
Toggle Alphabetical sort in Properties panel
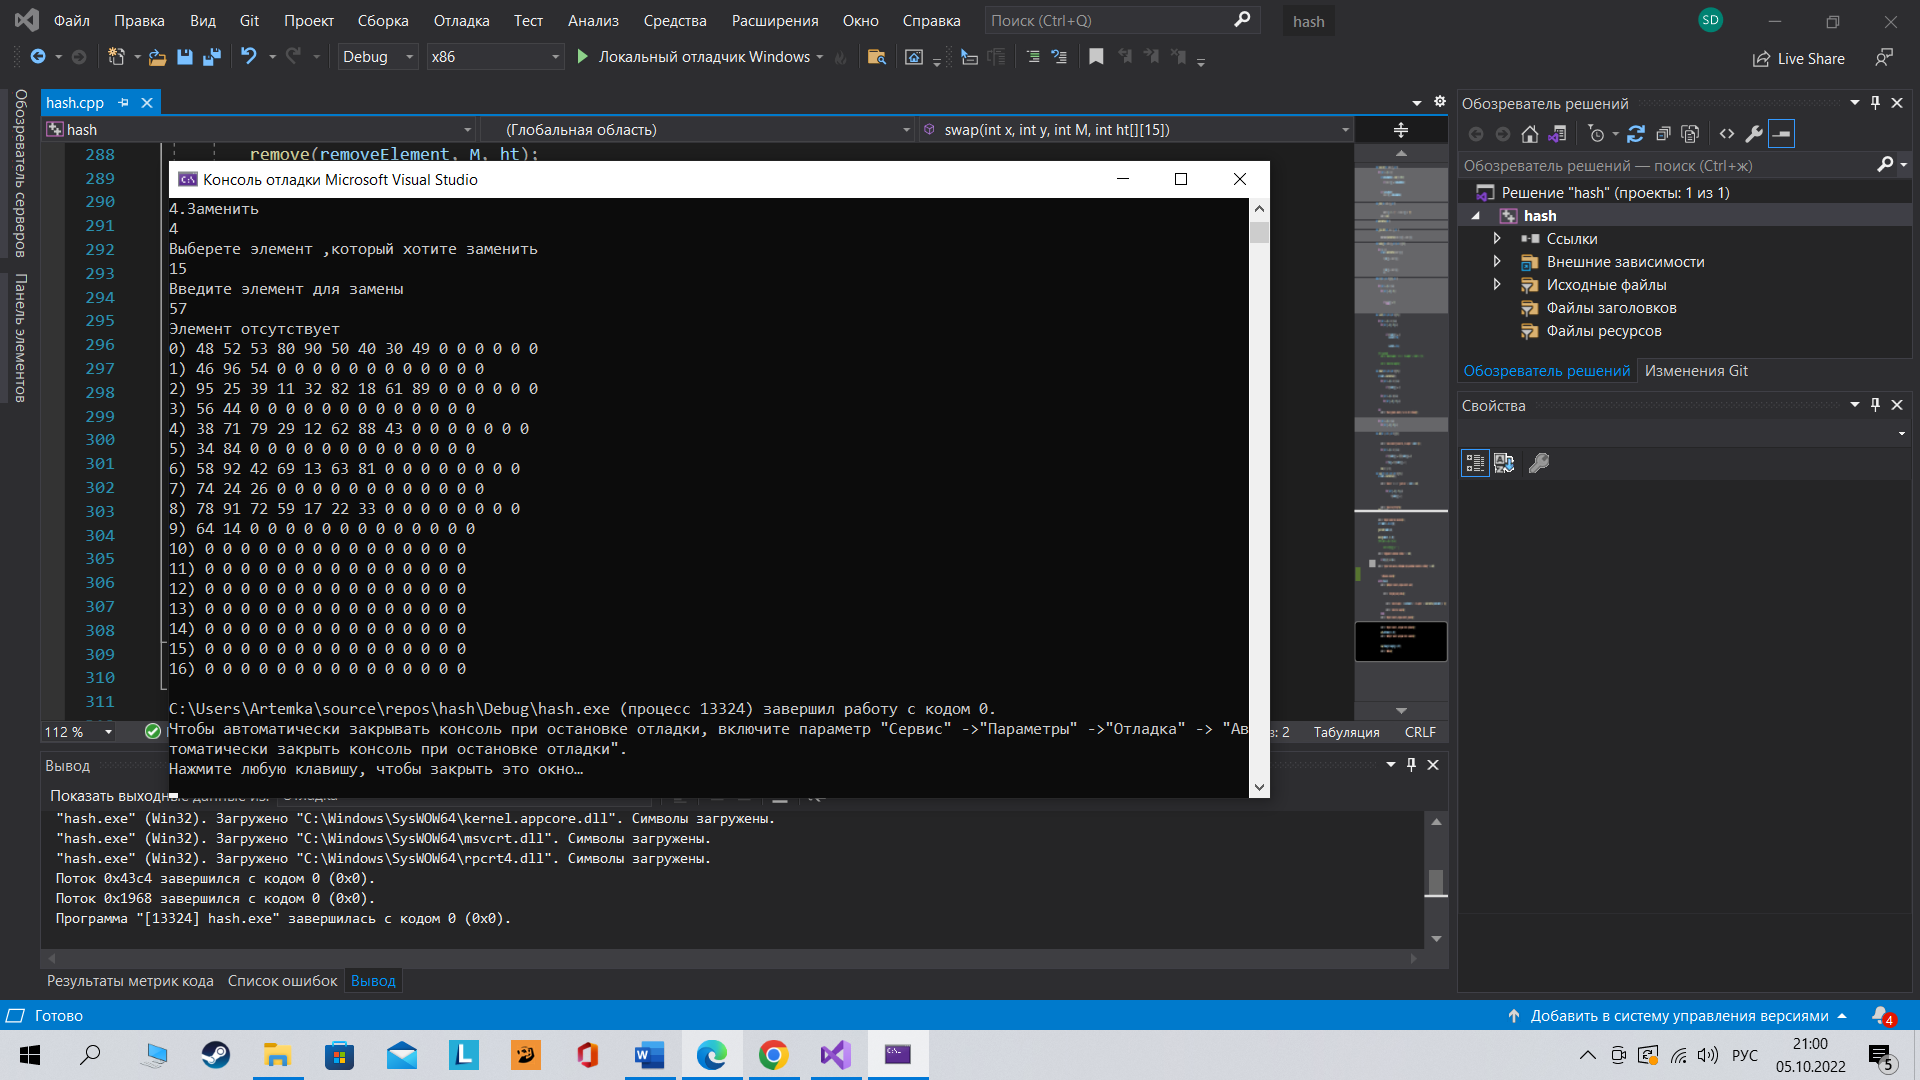(x=1504, y=463)
